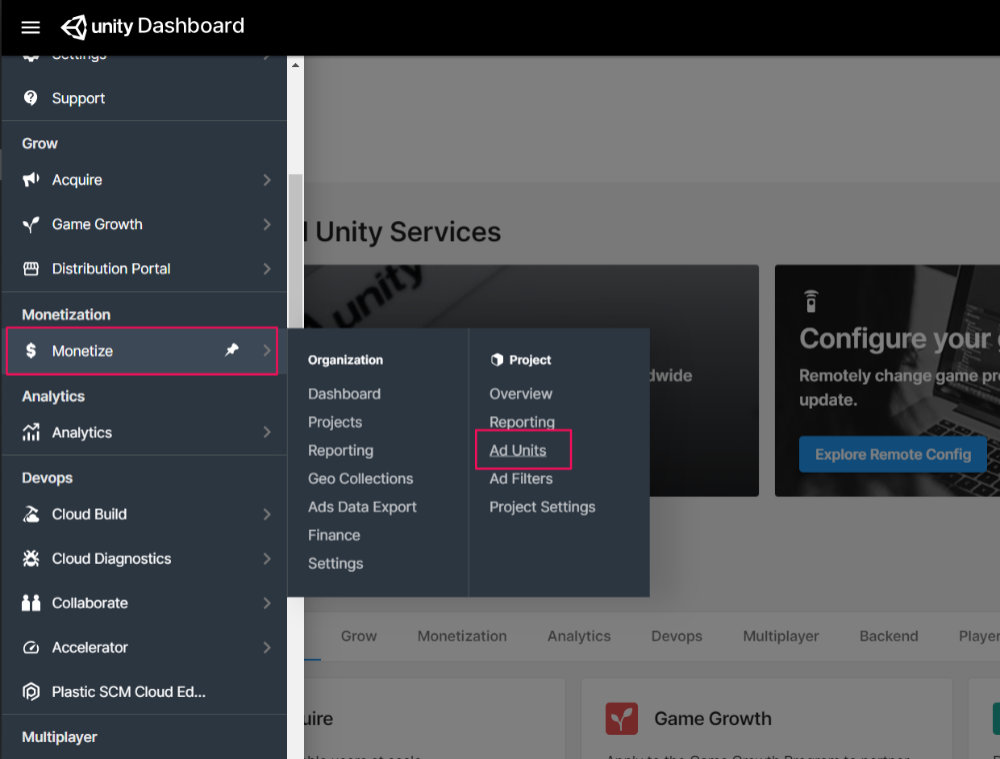This screenshot has height=759, width=1000.
Task: Click the unity Dashboard title
Action: pos(168,26)
